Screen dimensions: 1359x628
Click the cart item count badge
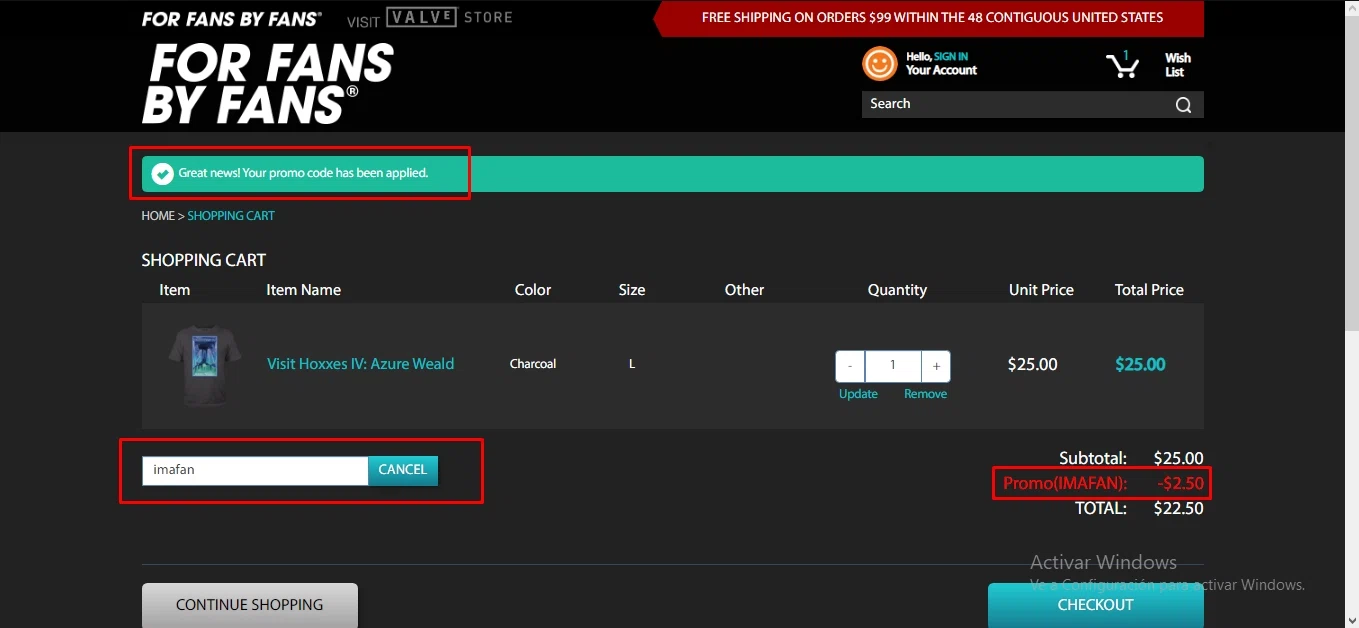[1126, 55]
